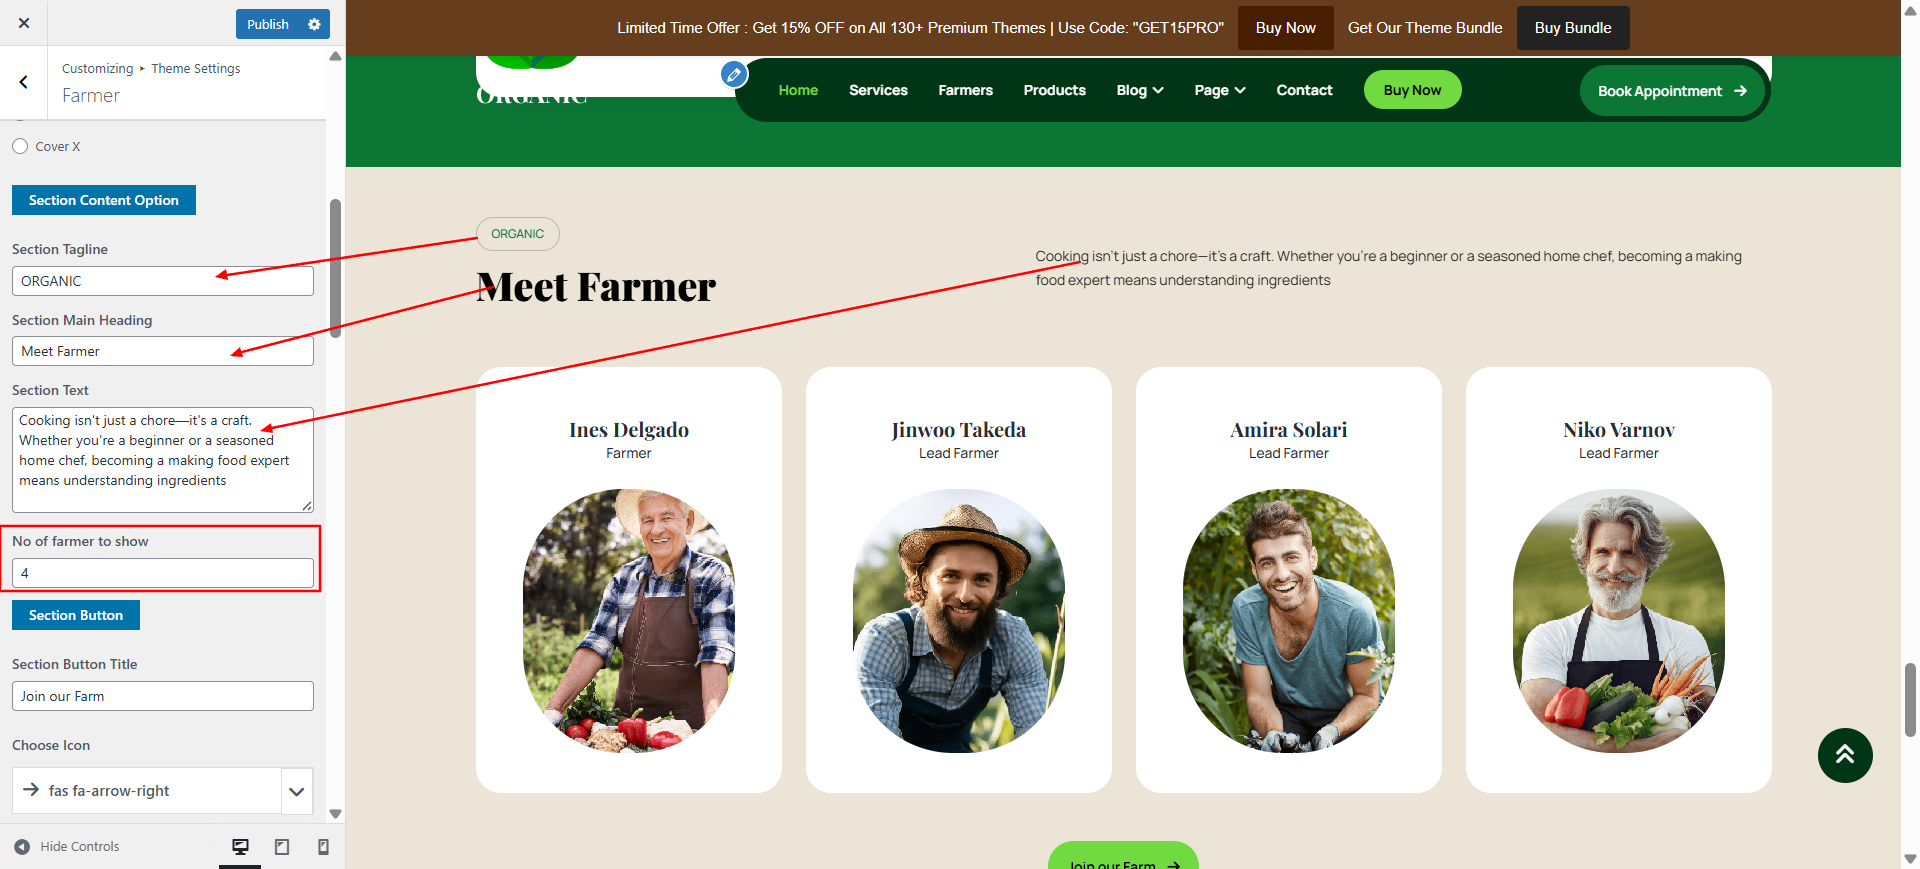This screenshot has height=869, width=1920.
Task: Switch to desktop preview device icon
Action: tap(240, 847)
